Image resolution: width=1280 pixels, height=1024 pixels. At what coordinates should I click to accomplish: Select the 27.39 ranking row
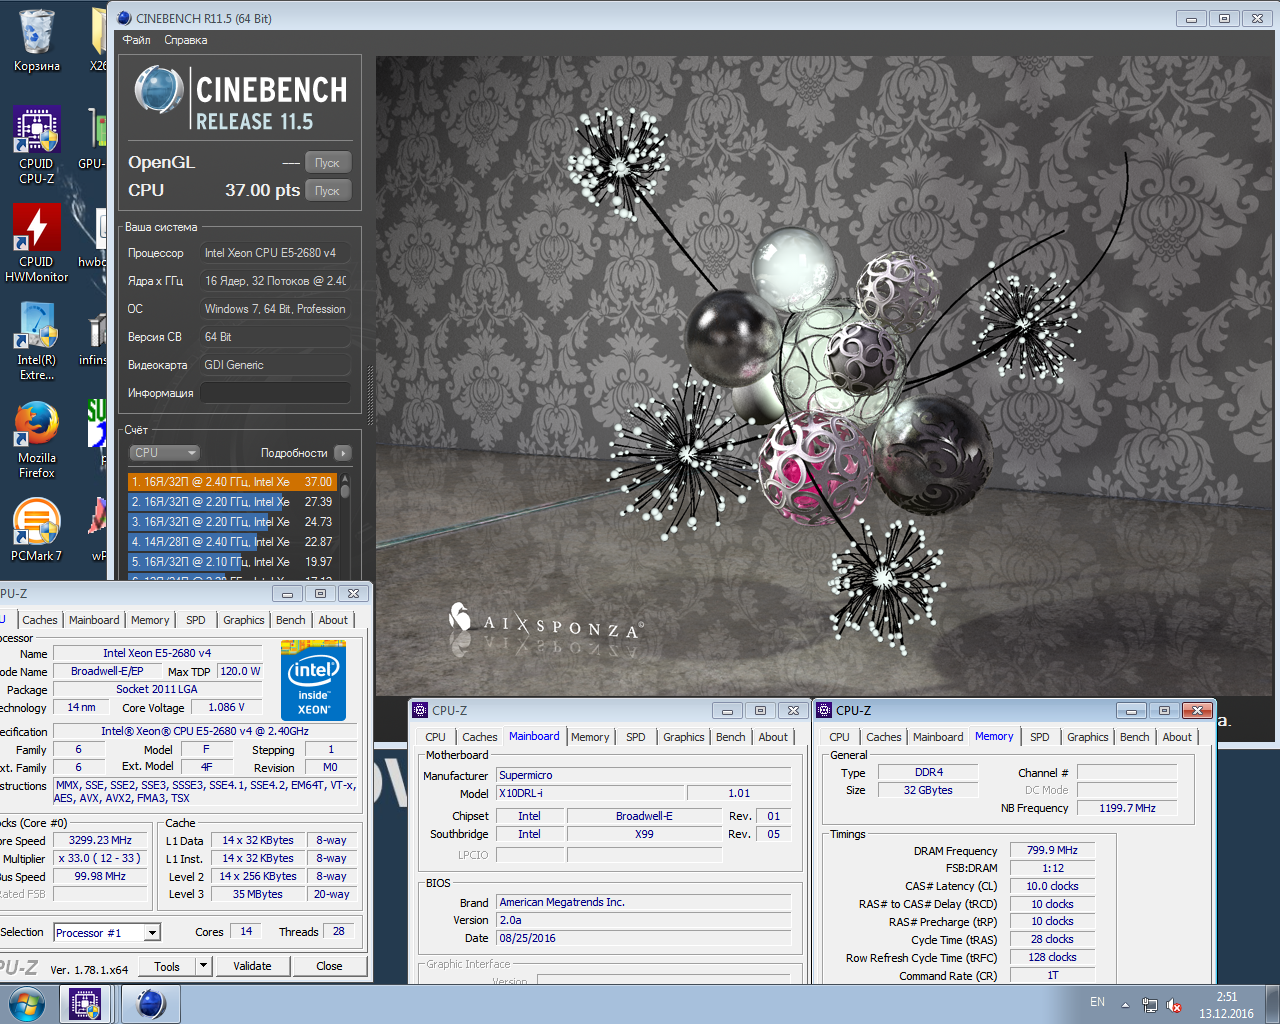(233, 502)
